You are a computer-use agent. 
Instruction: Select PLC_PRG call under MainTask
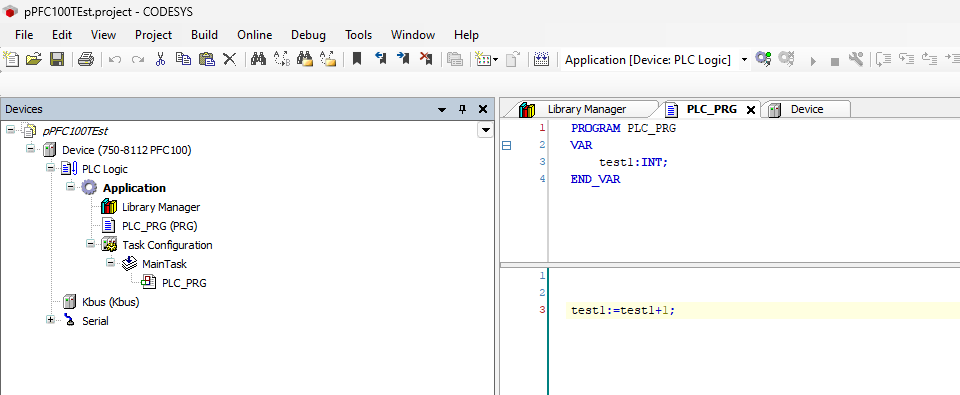[x=184, y=283]
